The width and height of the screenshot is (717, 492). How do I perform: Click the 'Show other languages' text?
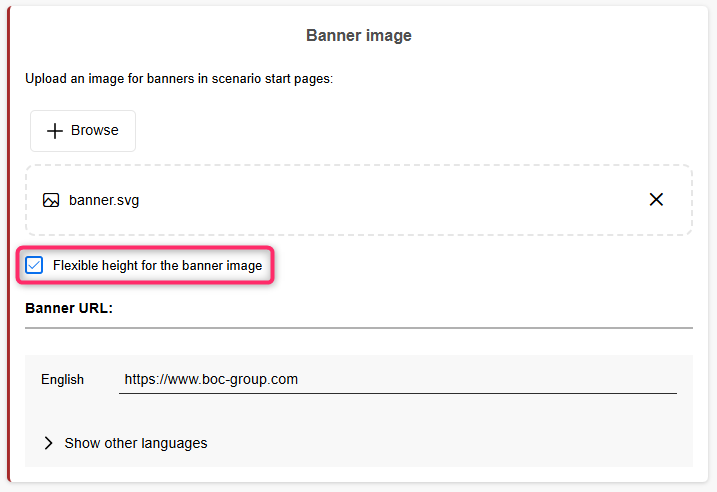pos(136,443)
